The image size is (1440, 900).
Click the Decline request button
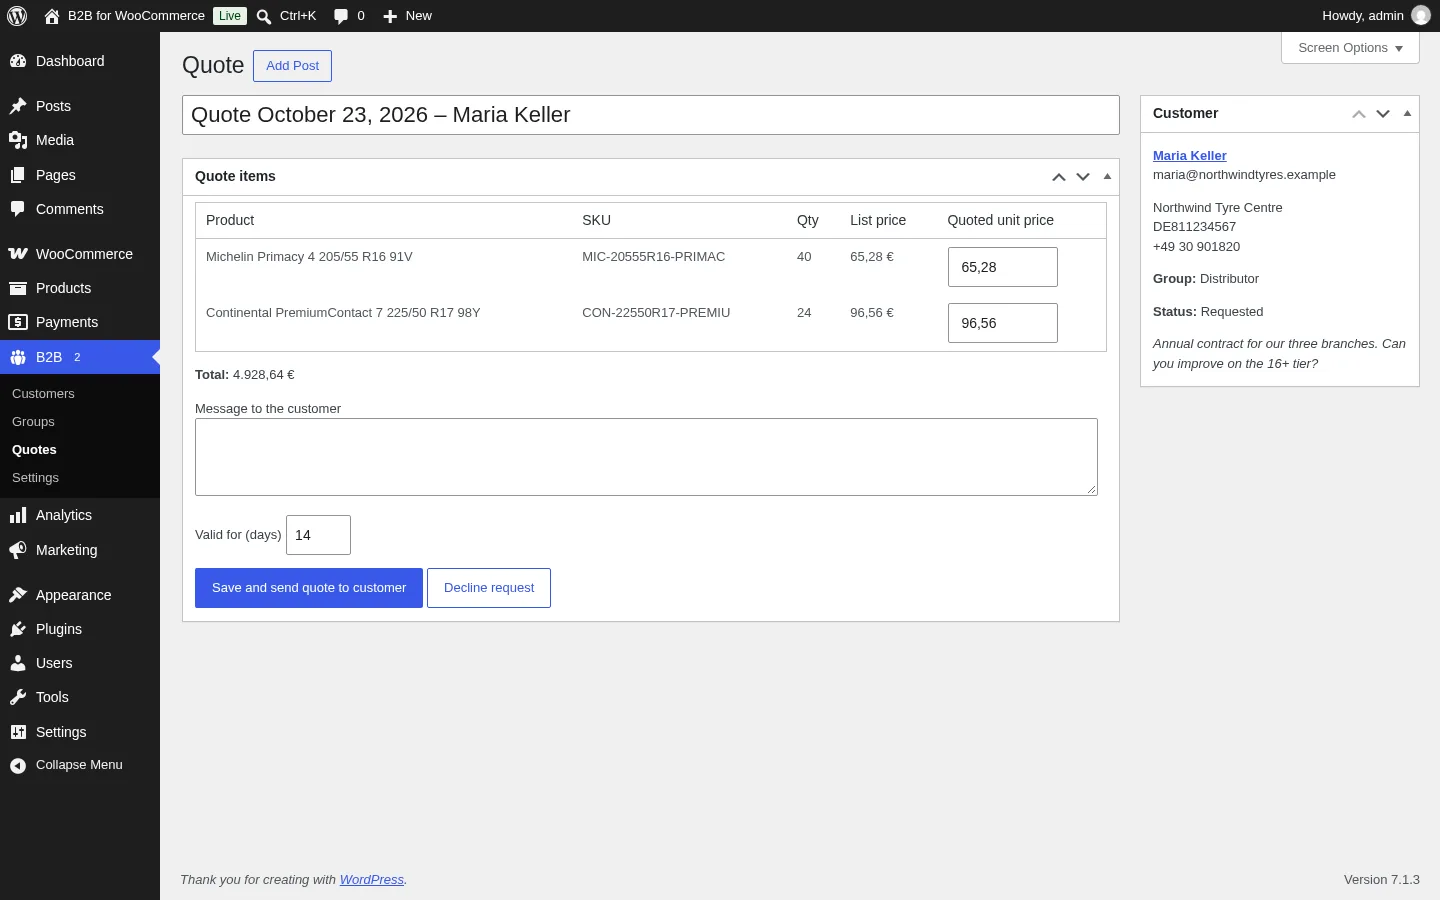point(489,588)
